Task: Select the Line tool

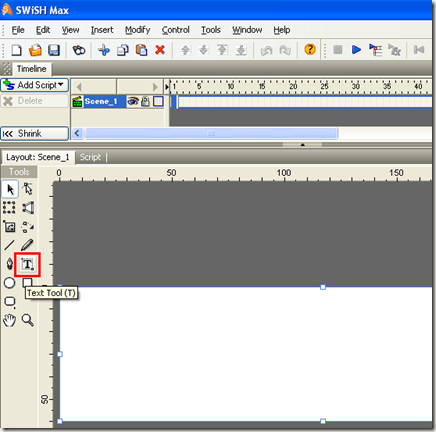Action: tap(9, 245)
